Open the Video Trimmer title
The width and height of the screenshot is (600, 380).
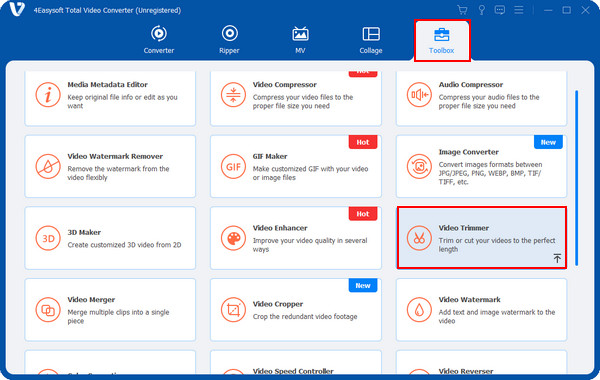tap(464, 228)
